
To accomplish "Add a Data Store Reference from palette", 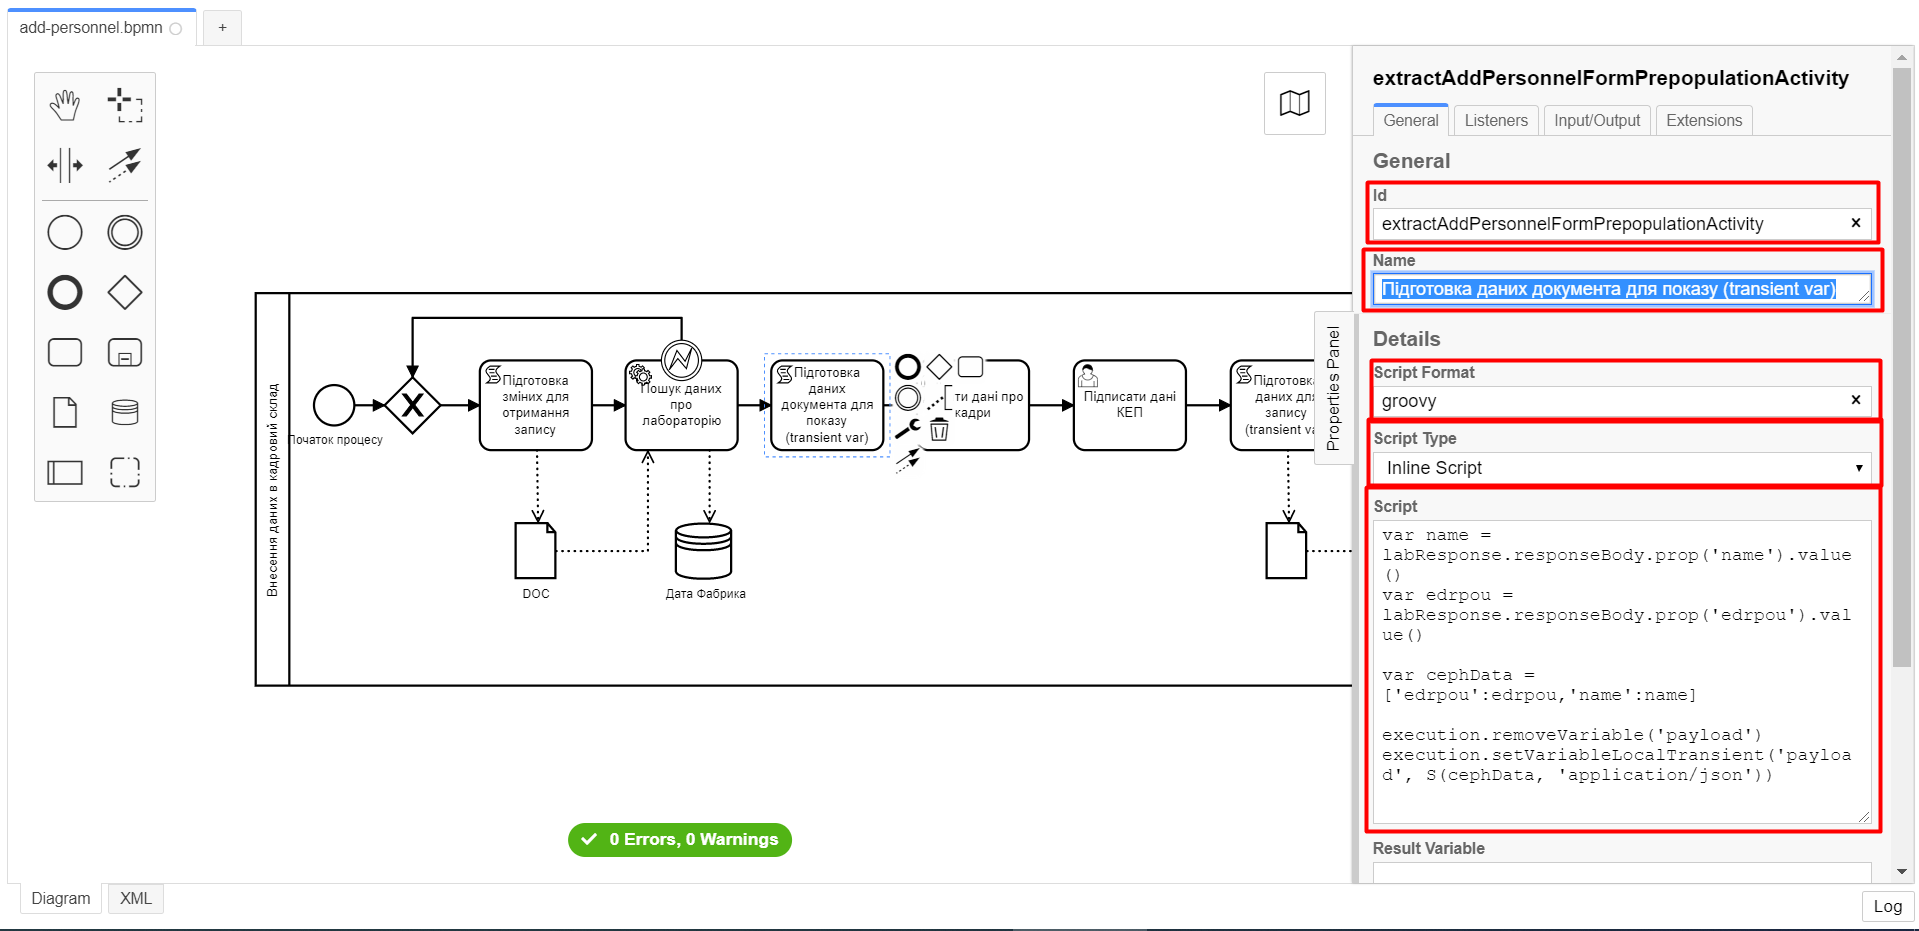I will point(125,412).
